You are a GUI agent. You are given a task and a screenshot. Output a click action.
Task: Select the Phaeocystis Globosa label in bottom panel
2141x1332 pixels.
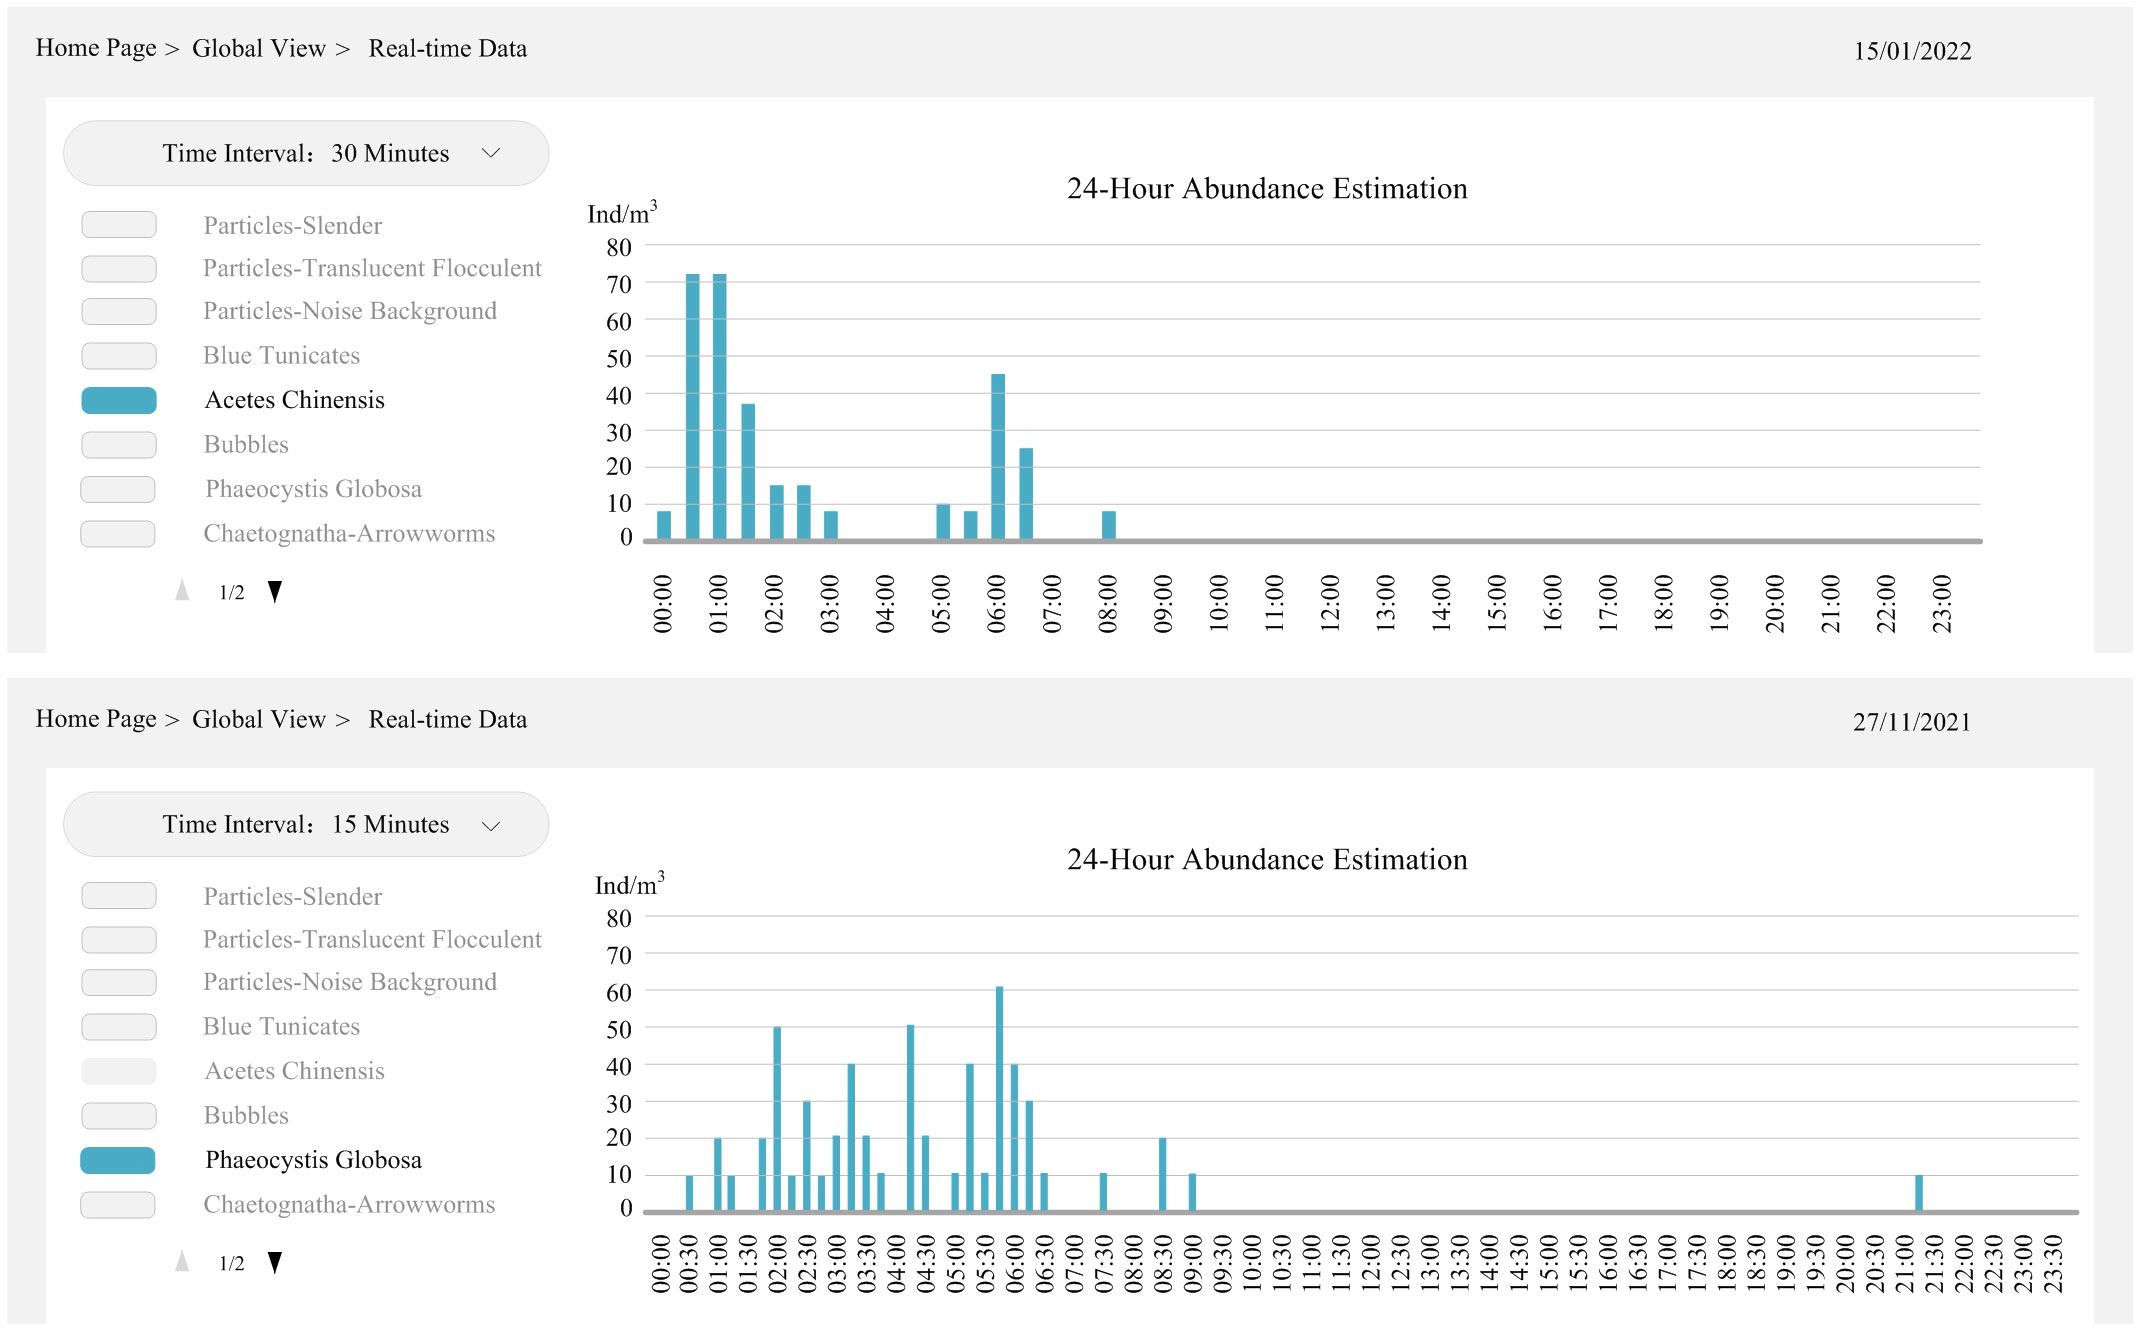313,1160
